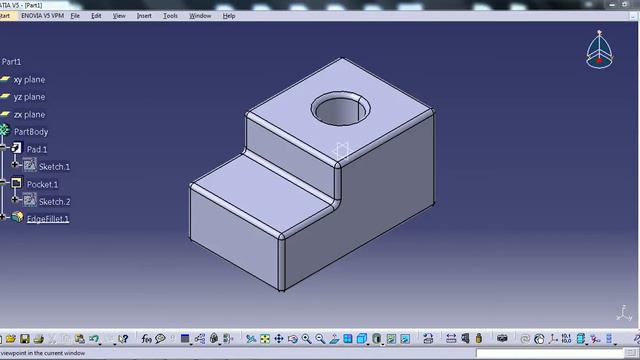
Task: Open the ENOVIA V5 VPM menu
Action: (42, 16)
